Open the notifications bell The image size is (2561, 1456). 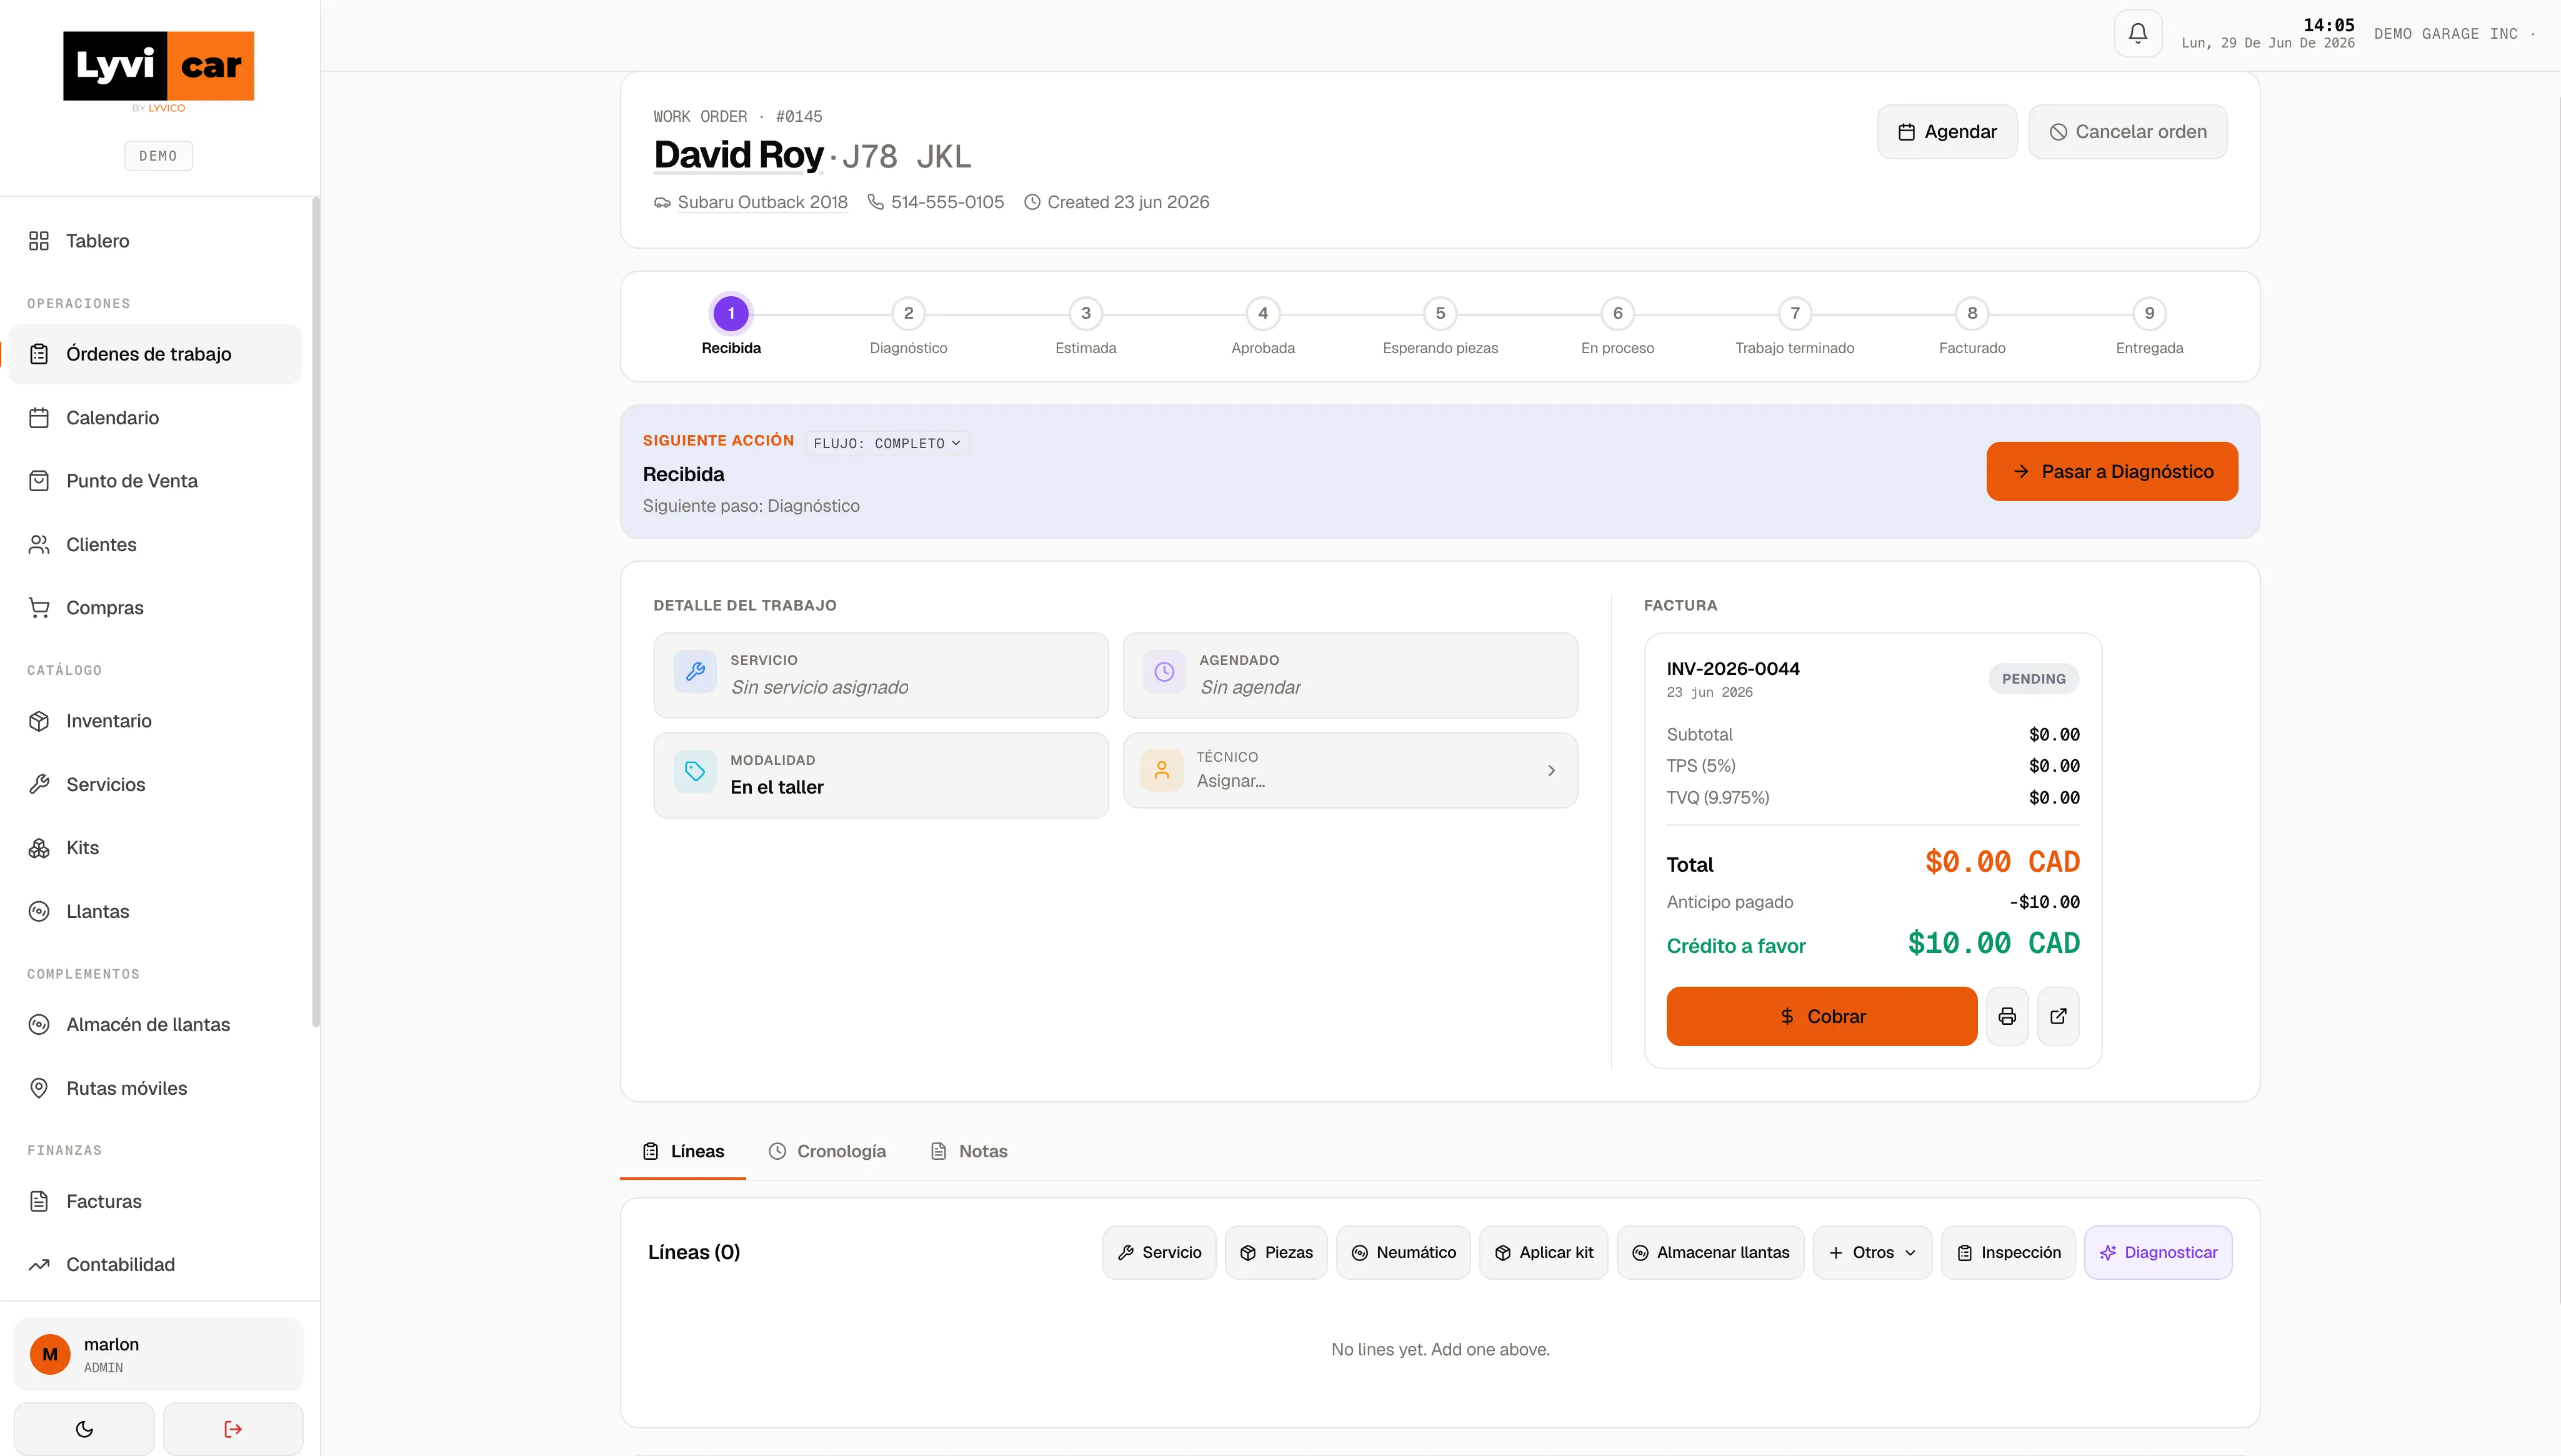point(2138,33)
